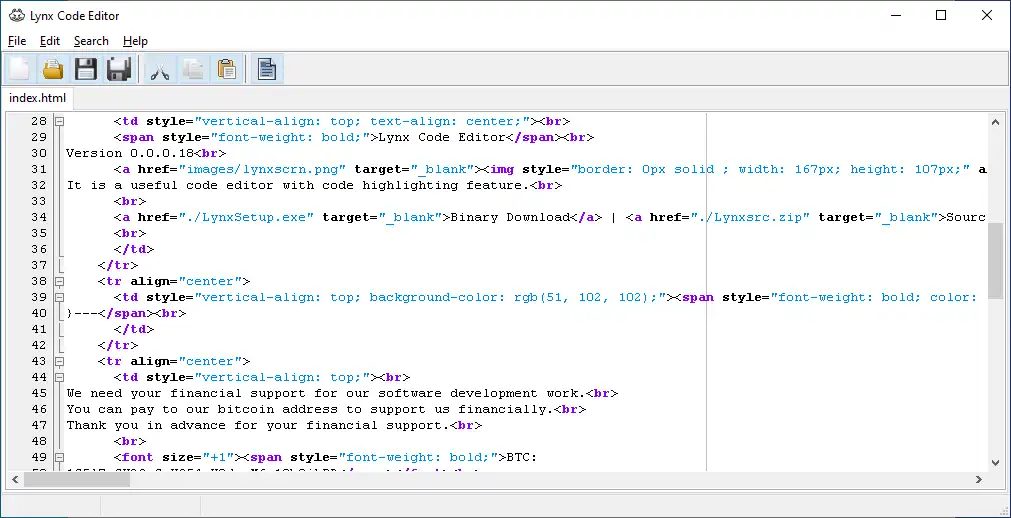Maximize the Lynx Code Editor window
This screenshot has height=518, width=1011.
click(x=941, y=15)
